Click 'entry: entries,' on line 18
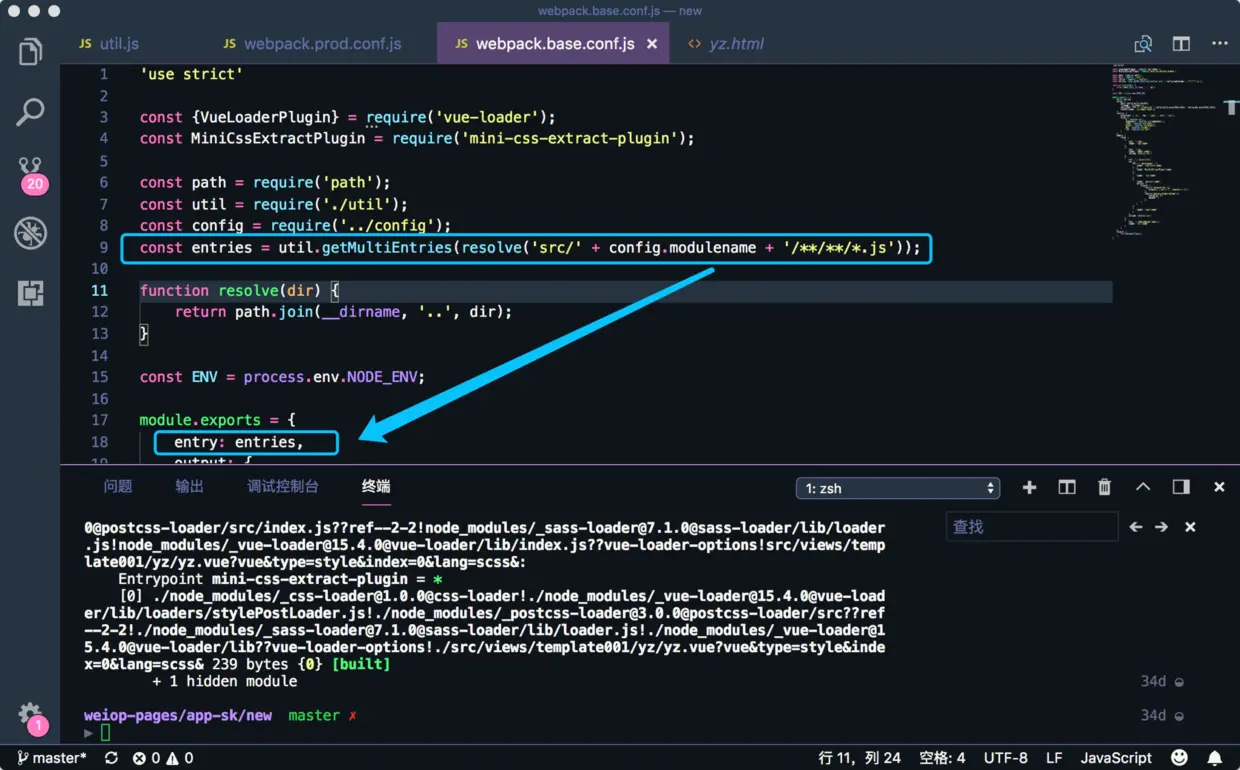 point(238,443)
